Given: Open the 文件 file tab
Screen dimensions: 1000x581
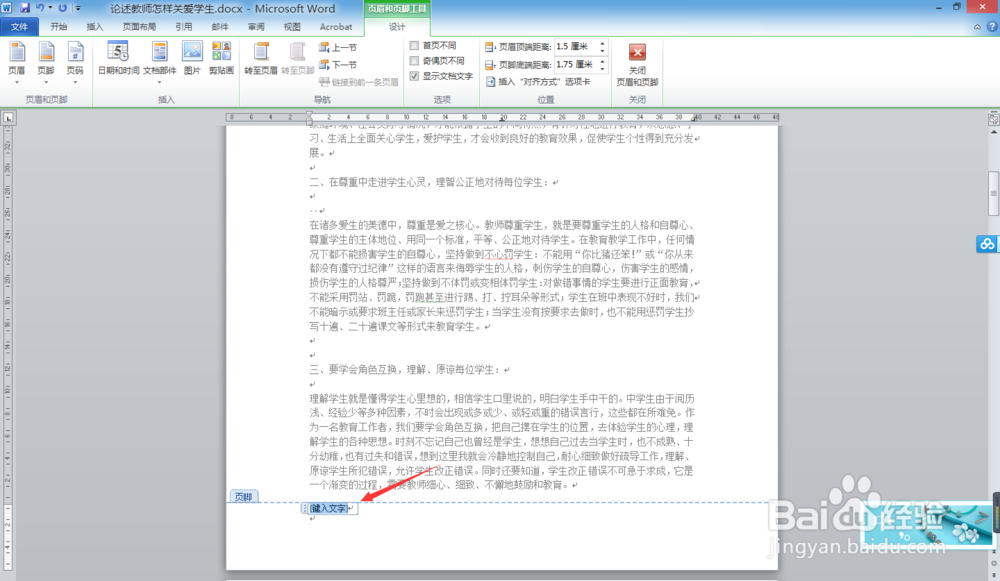Looking at the screenshot, I should click(20, 27).
